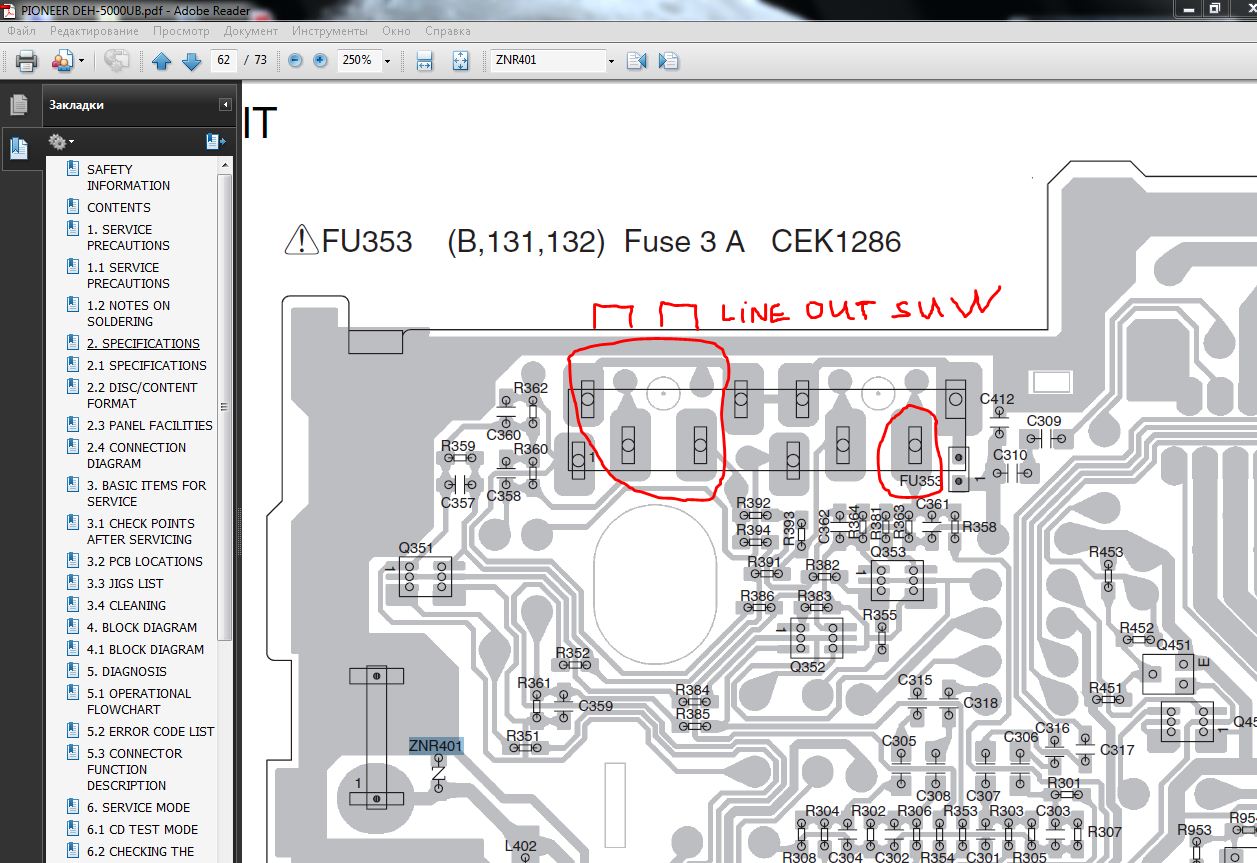
Task: Open the find field options dropdown arrow
Action: coord(611,61)
